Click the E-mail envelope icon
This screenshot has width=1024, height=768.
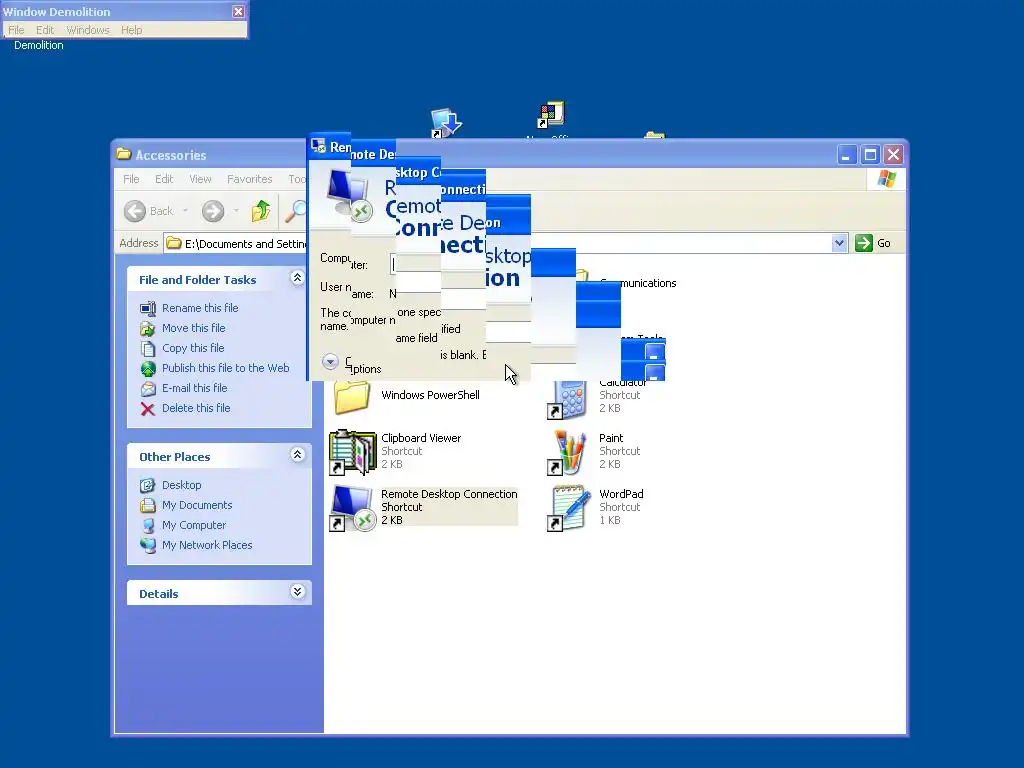coord(148,389)
